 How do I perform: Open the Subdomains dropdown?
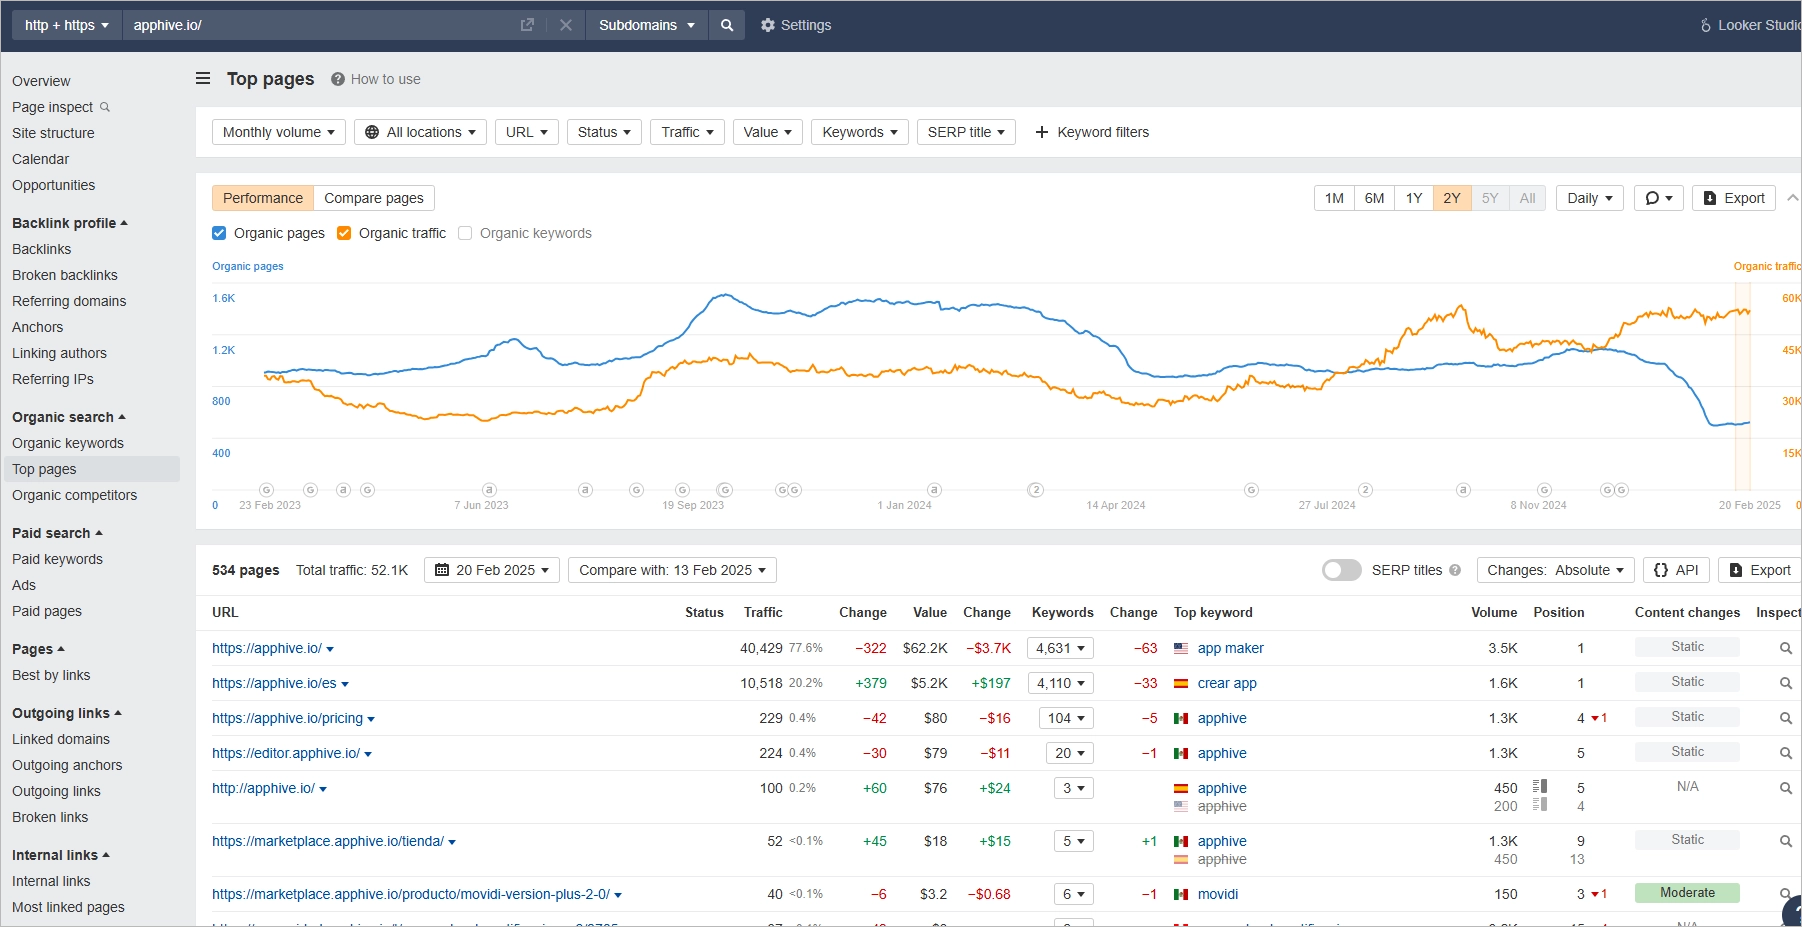(x=646, y=25)
